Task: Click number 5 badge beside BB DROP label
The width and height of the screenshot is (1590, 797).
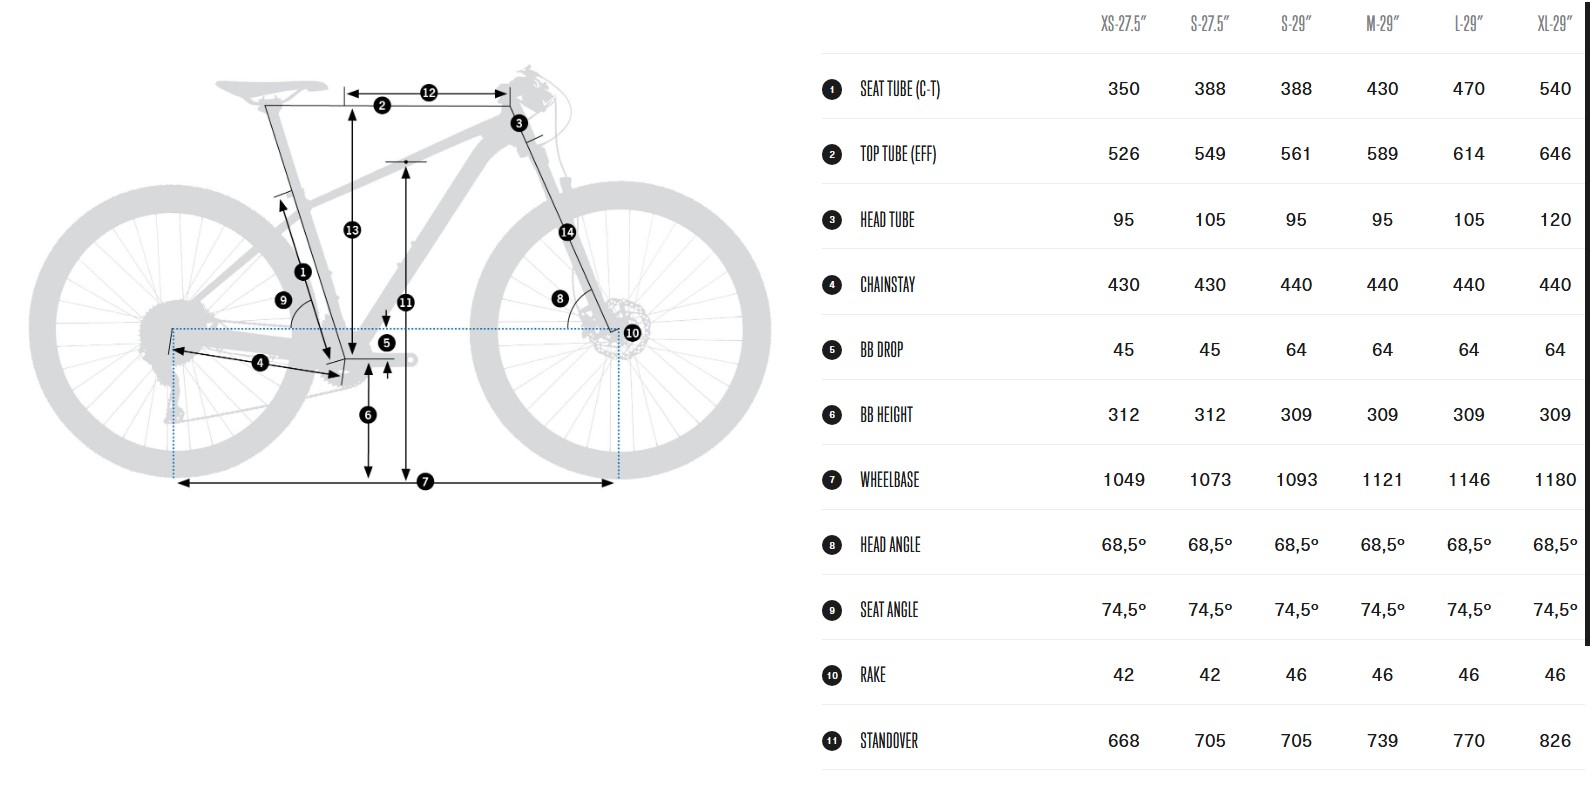Action: (832, 350)
